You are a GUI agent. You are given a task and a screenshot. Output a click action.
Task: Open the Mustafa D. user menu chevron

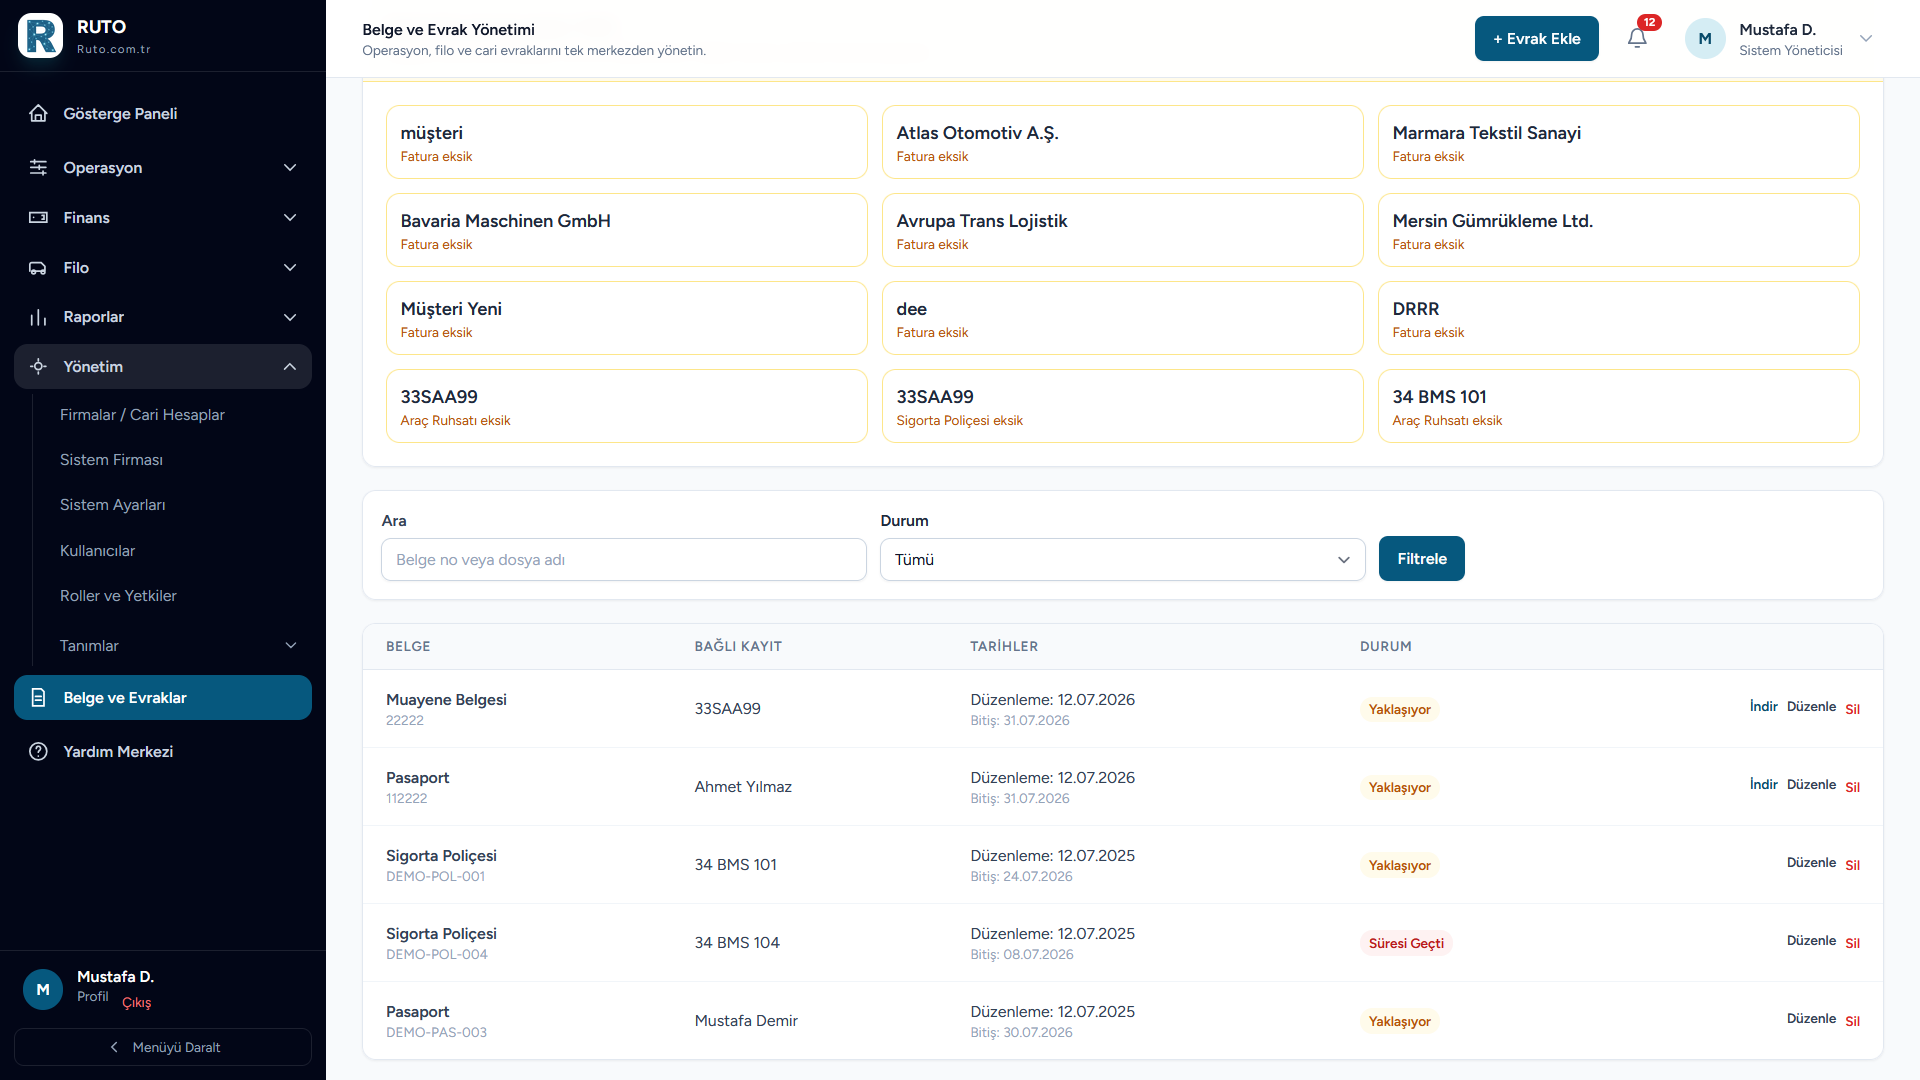pos(1865,38)
